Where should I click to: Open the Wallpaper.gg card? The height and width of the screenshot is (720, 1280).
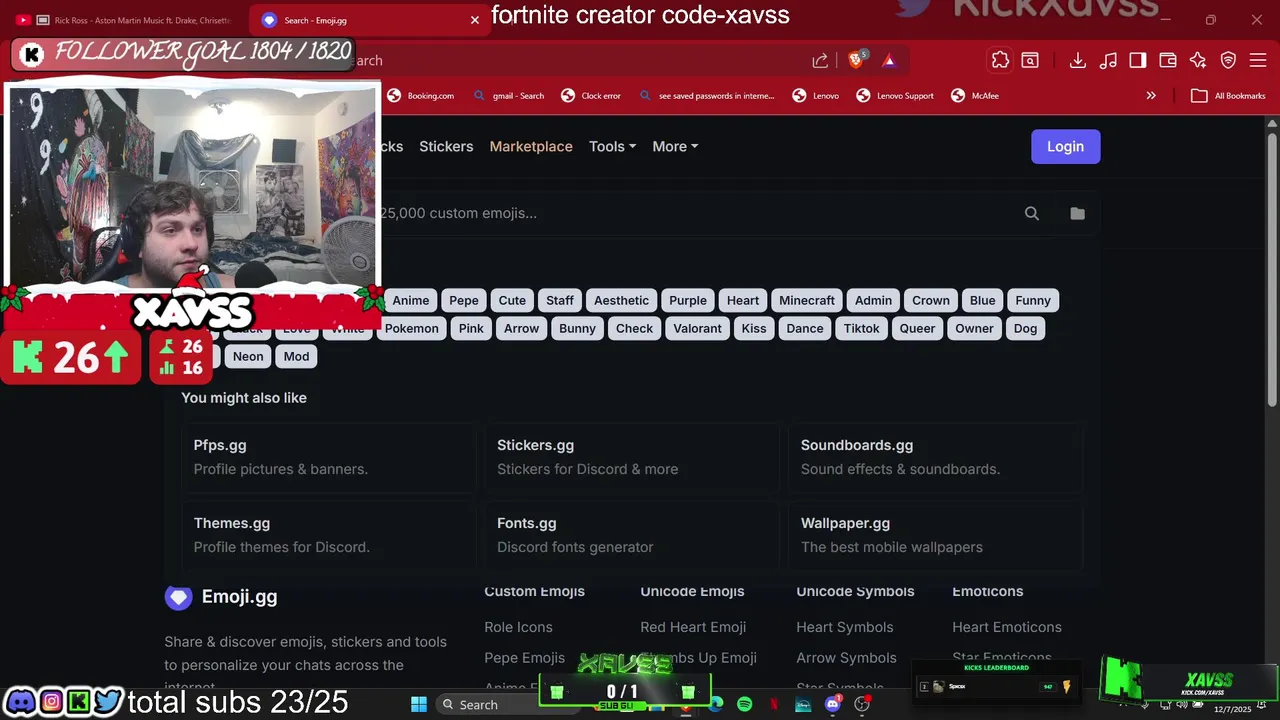tap(936, 535)
